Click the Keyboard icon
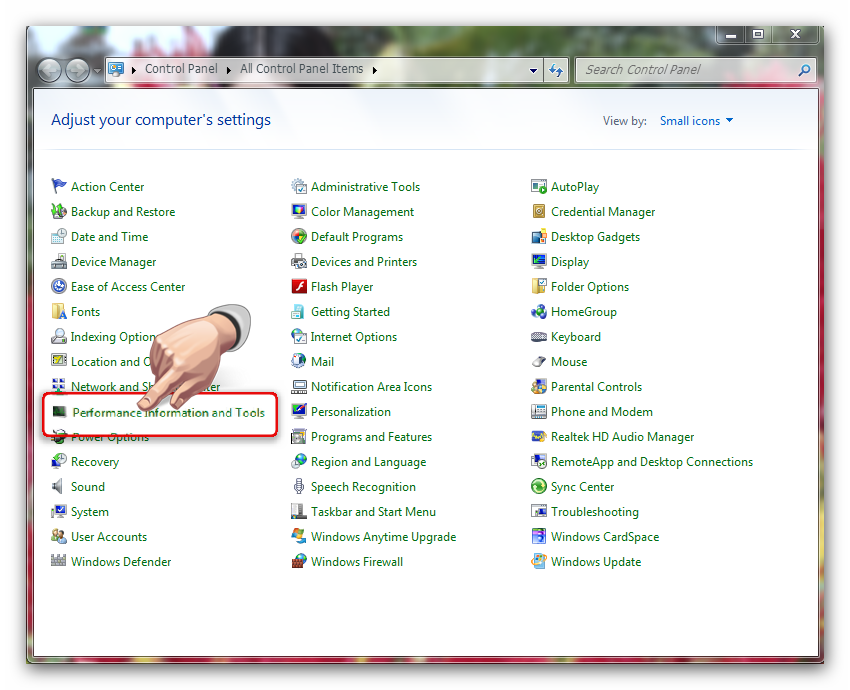 (539, 337)
